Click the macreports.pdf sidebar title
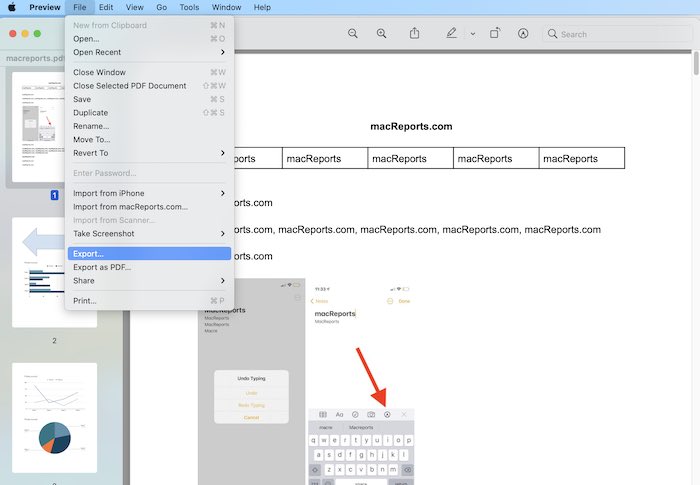This screenshot has height=485, width=700. (x=35, y=59)
